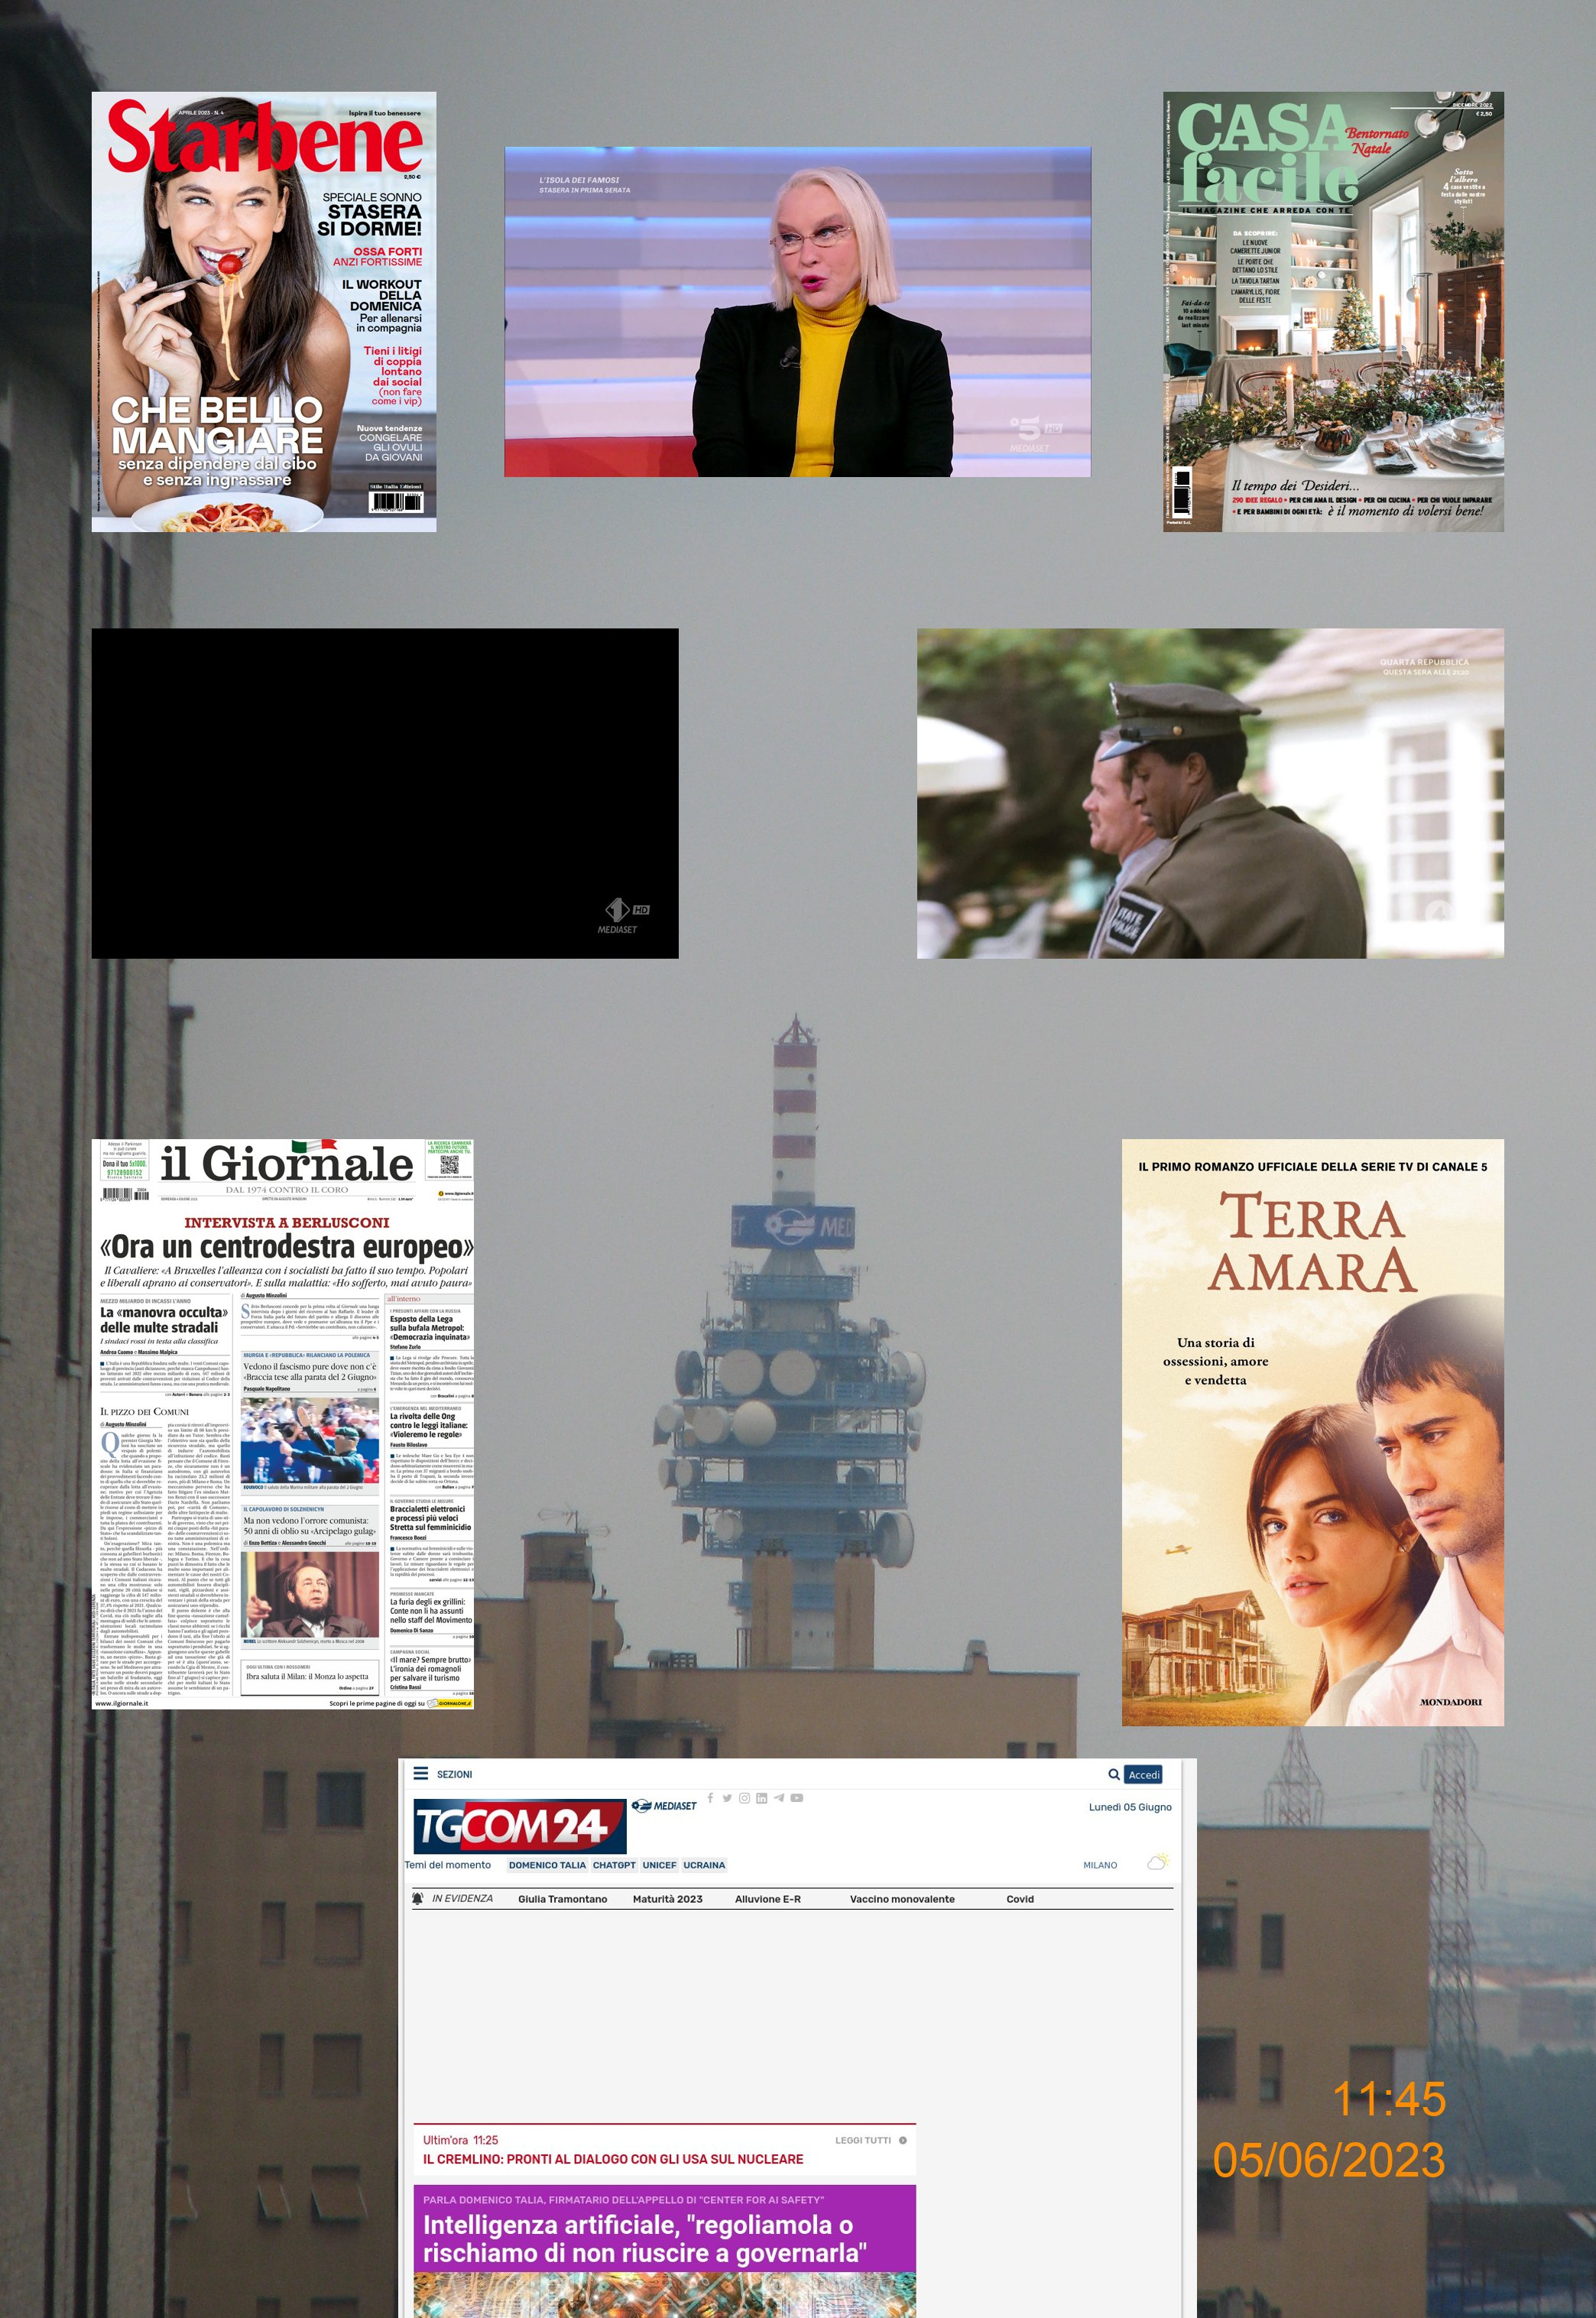Click the Sezioni label
The image size is (1596, 2318).
pos(454,1774)
